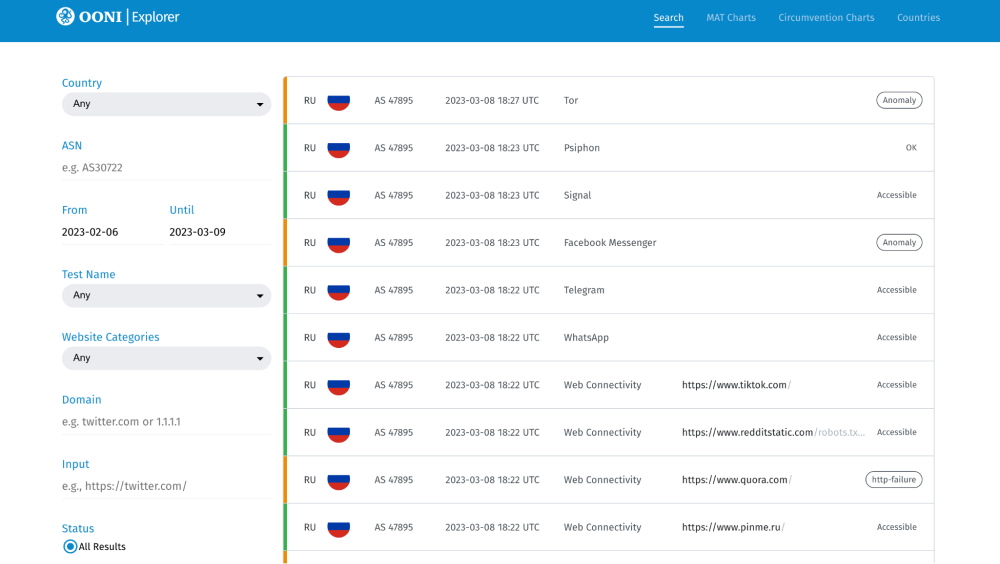Click the OONI Explorer logo

coord(118,17)
